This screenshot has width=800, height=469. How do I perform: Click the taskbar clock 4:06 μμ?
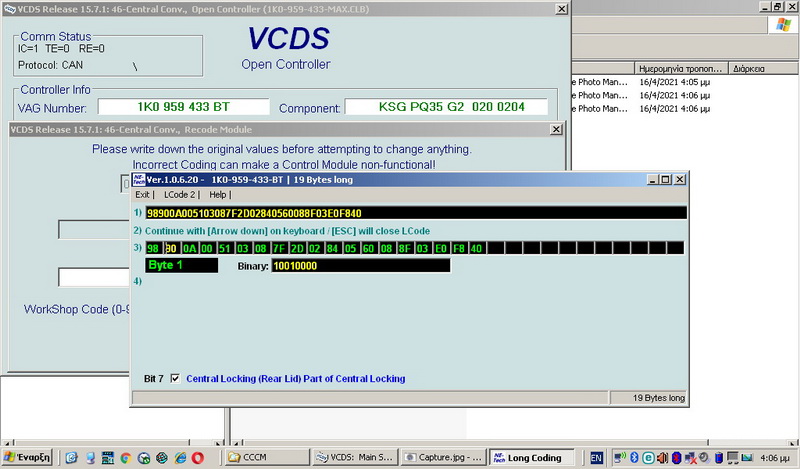coord(774,458)
